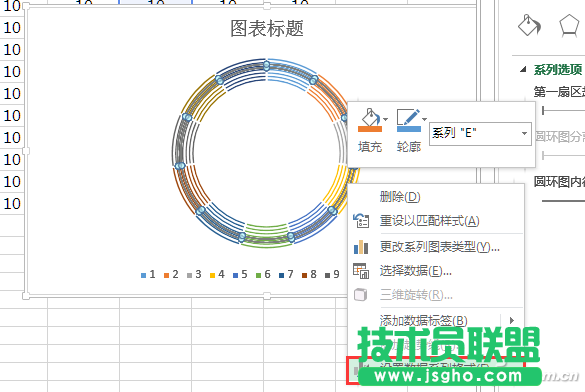Screen dimensions: 585x392
Task: Select legend entry 8
Action: 309,275
